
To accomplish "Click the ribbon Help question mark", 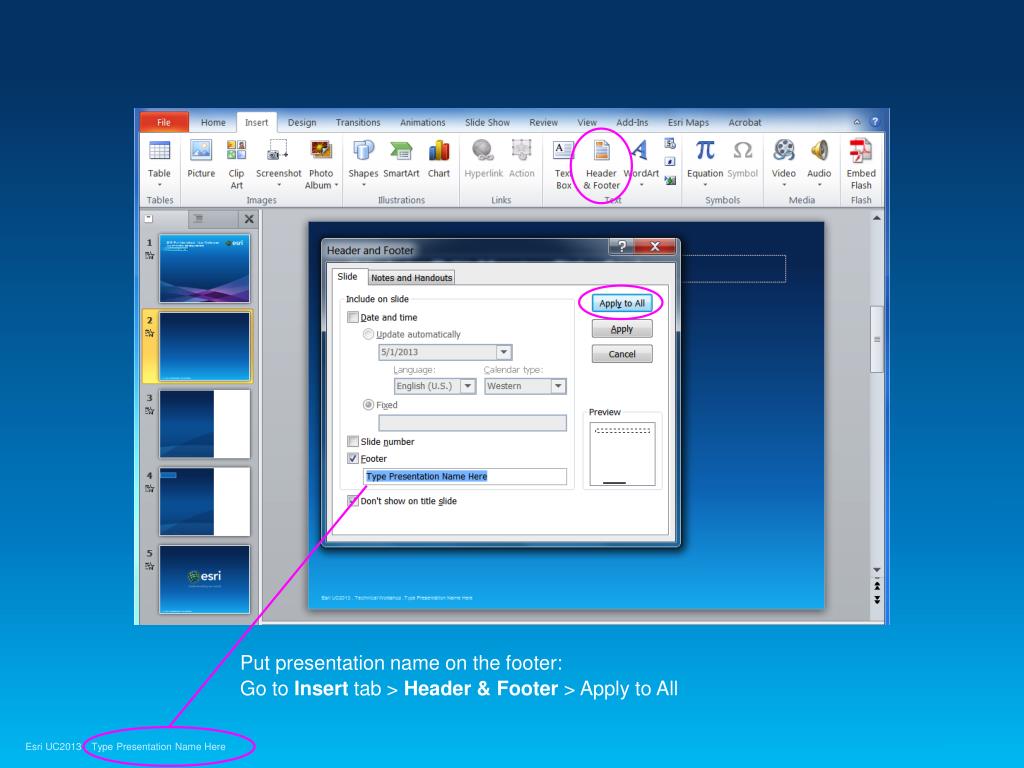I will coord(874,121).
